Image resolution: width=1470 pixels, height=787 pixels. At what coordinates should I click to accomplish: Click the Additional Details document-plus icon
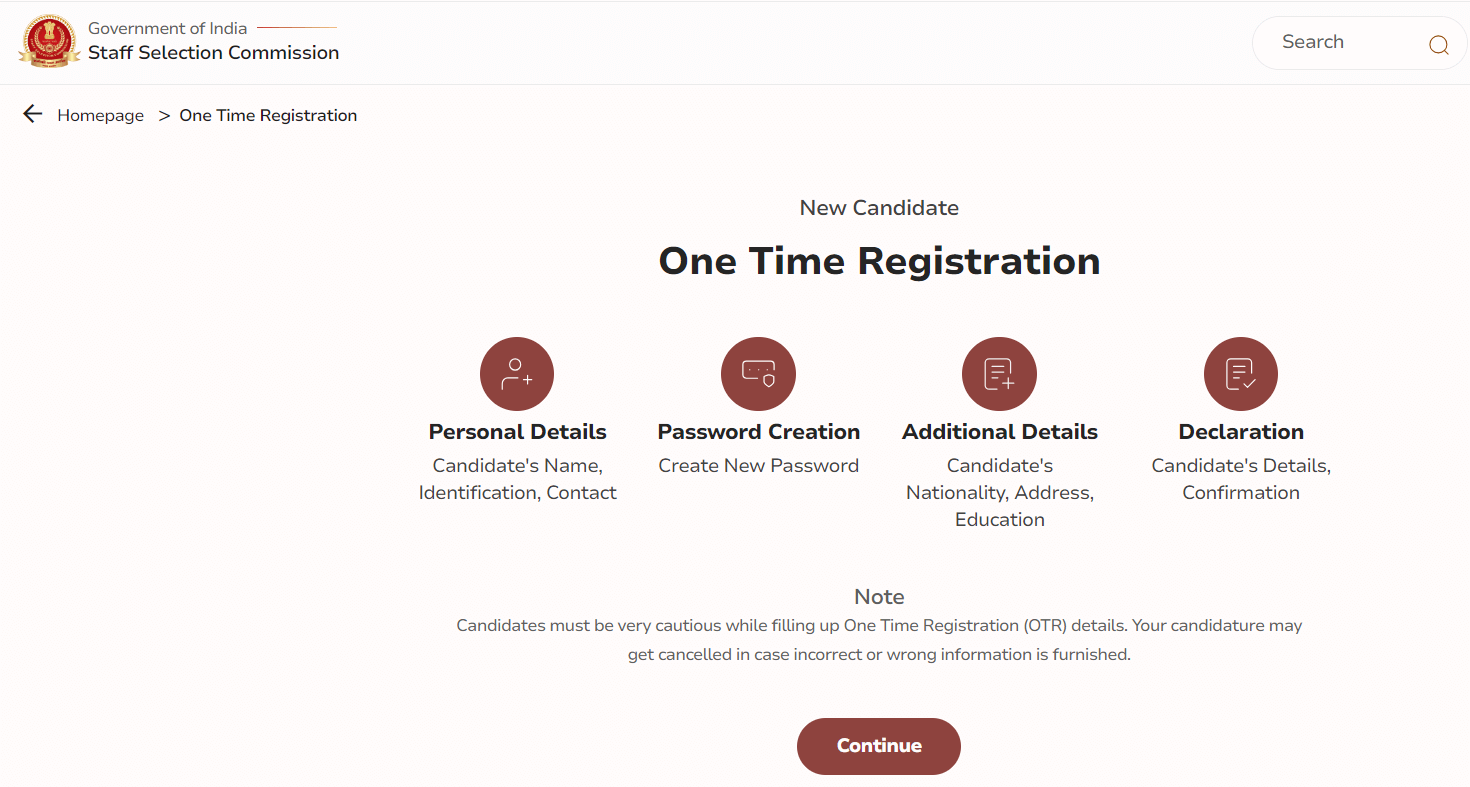point(999,374)
